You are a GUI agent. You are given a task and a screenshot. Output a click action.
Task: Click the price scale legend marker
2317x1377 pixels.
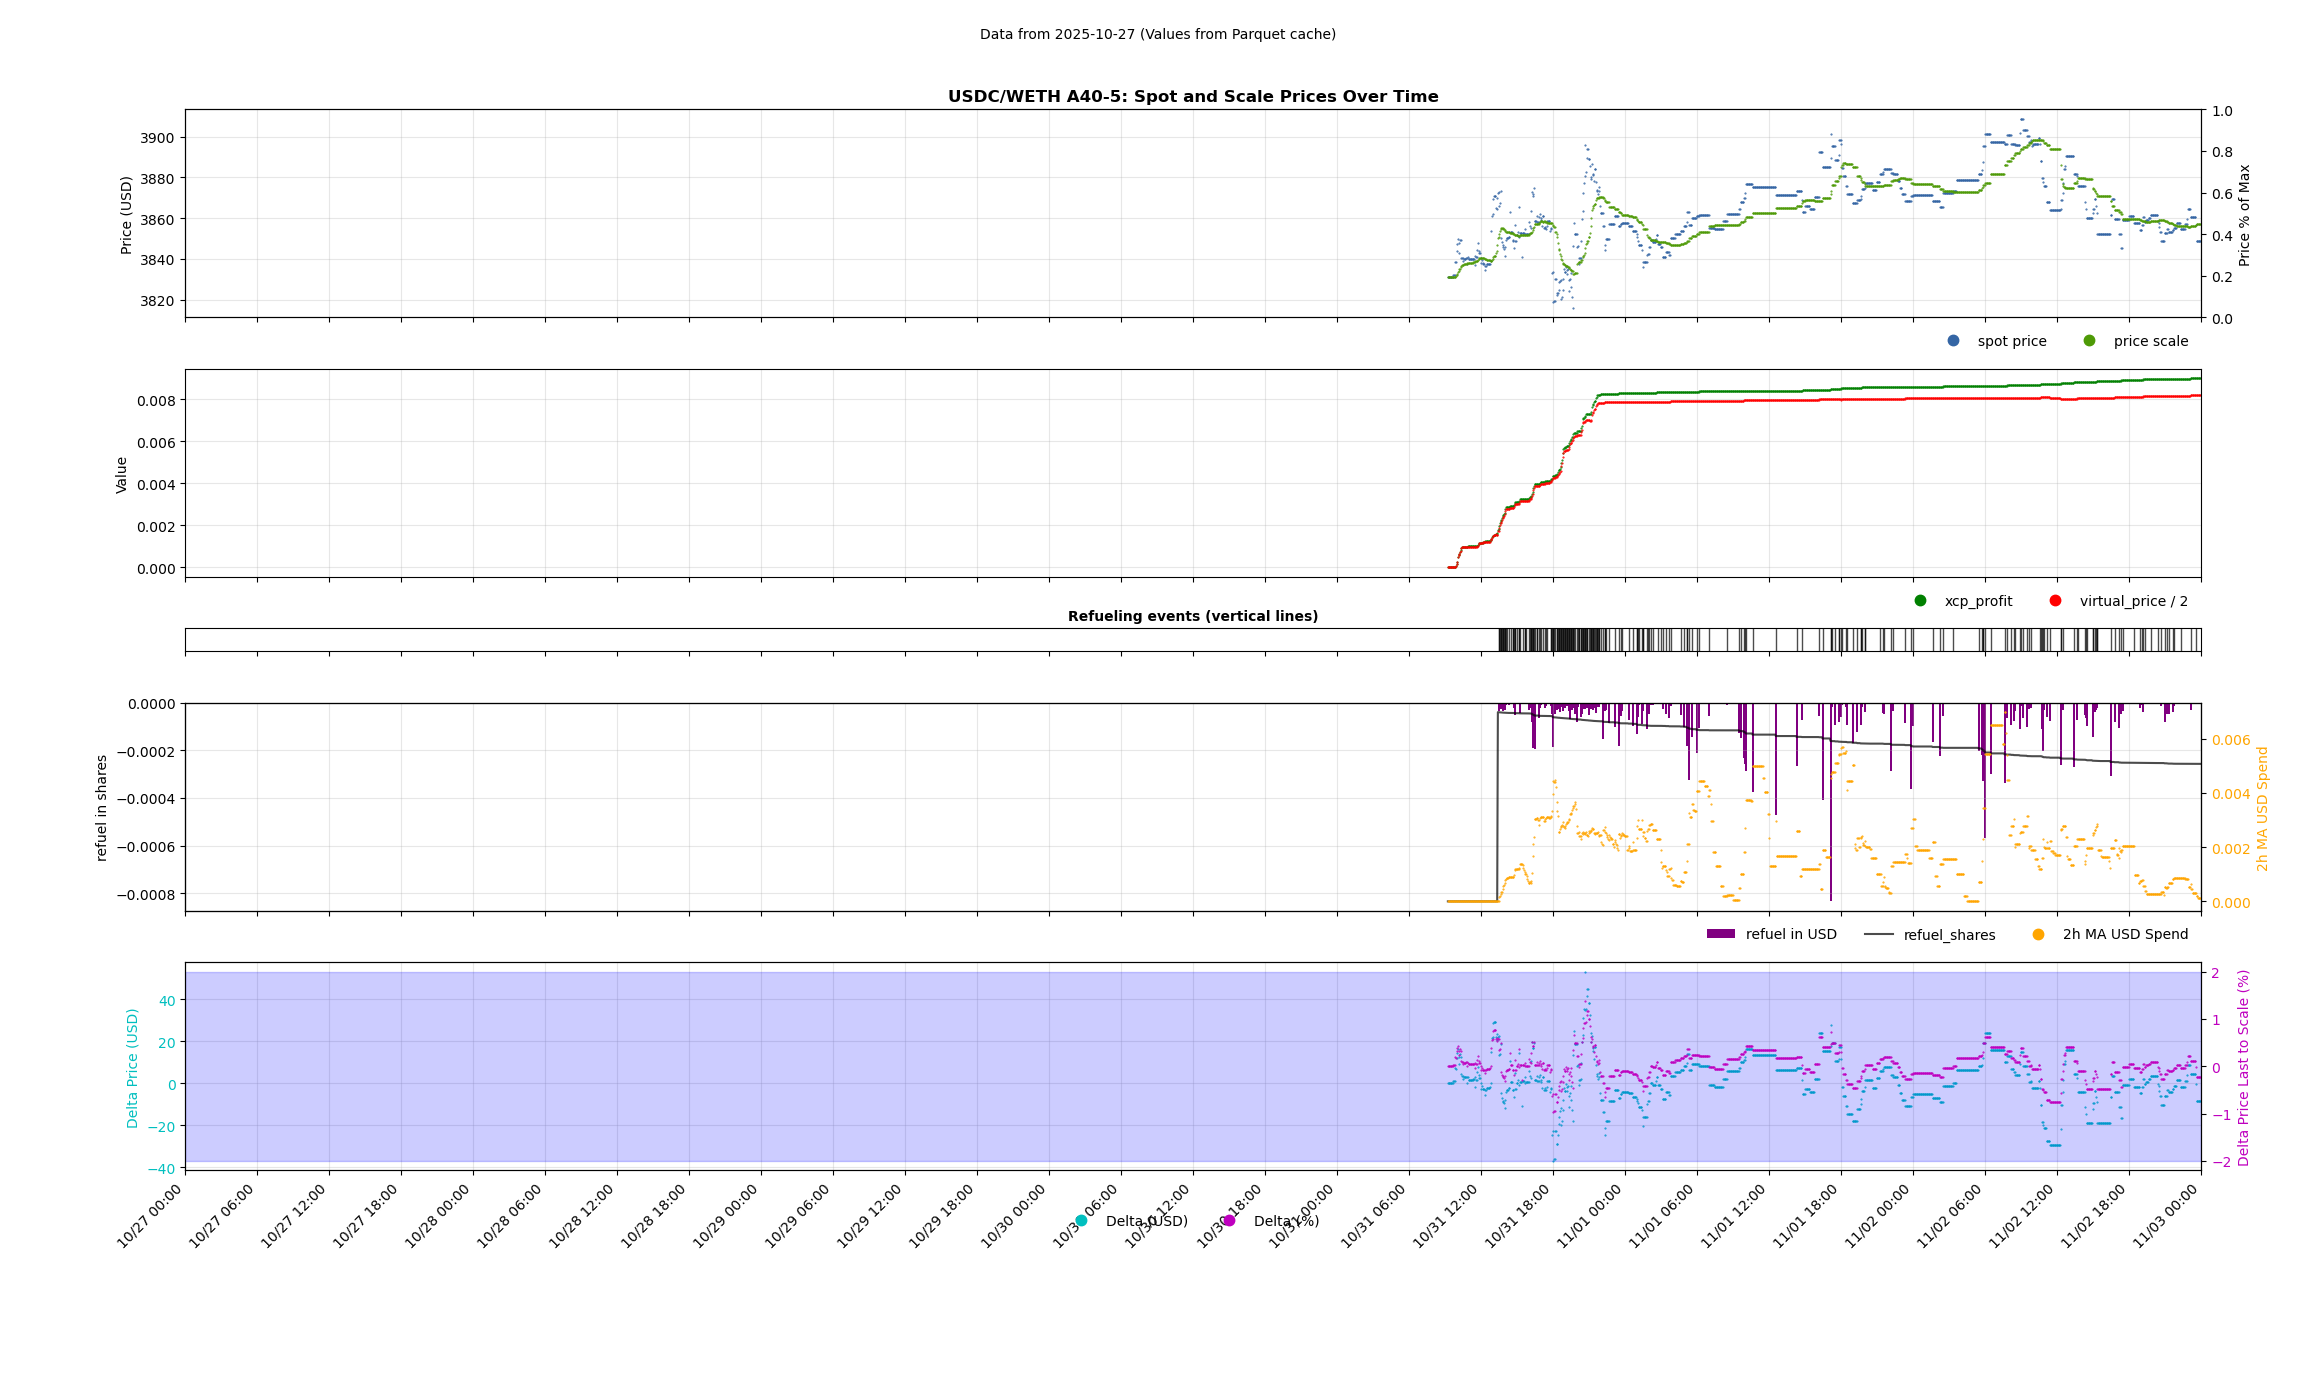(2089, 341)
